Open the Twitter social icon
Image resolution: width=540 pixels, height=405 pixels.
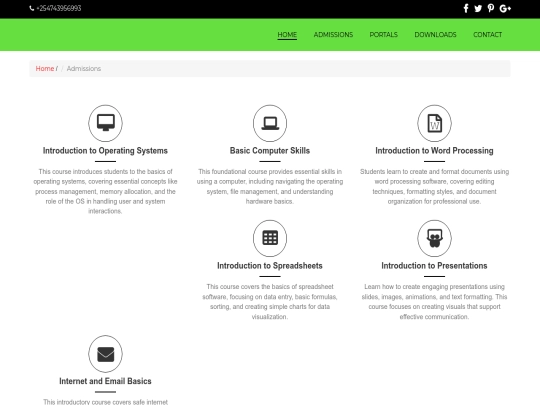coord(478,8)
